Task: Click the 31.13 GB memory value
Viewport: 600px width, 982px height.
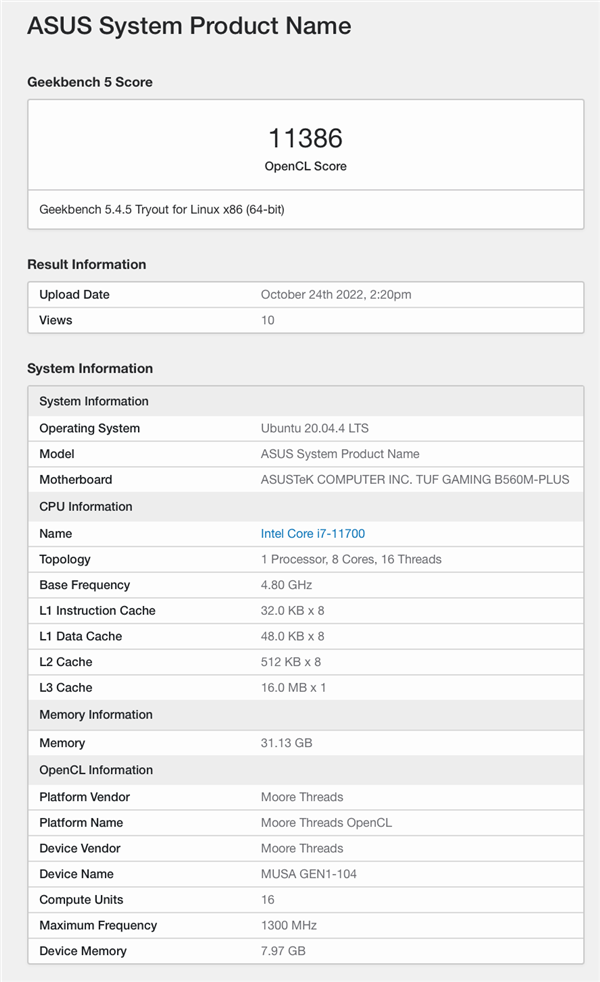Action: click(288, 743)
